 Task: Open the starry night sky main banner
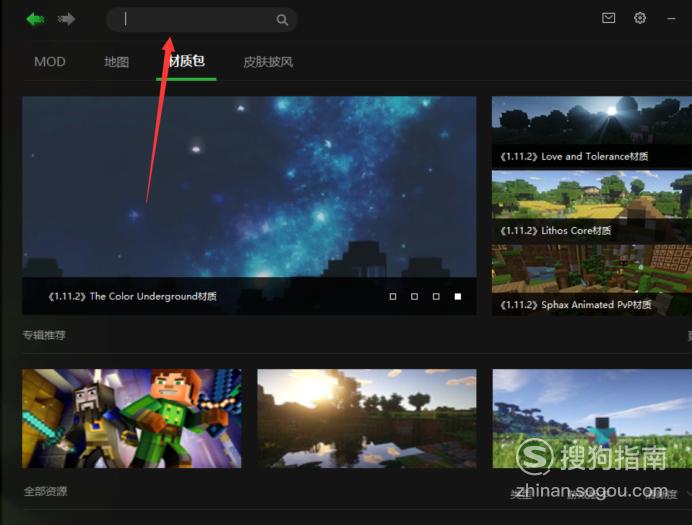pos(249,205)
